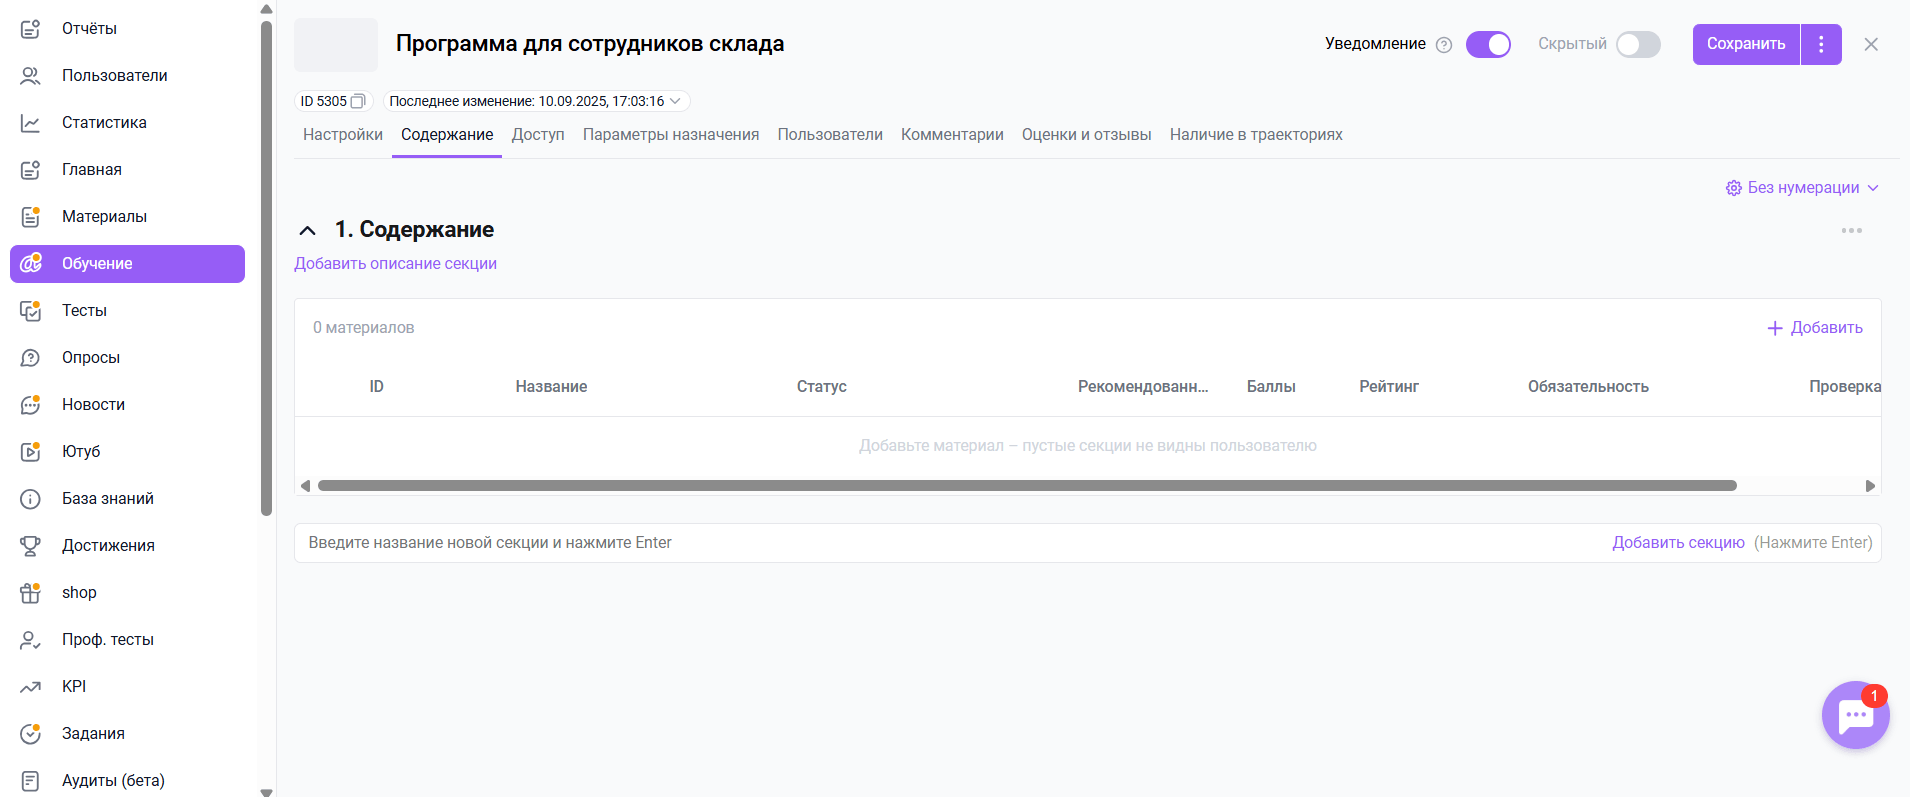The width and height of the screenshot is (1910, 797).
Task: Go to Параметры назначения tab
Action: (x=671, y=135)
